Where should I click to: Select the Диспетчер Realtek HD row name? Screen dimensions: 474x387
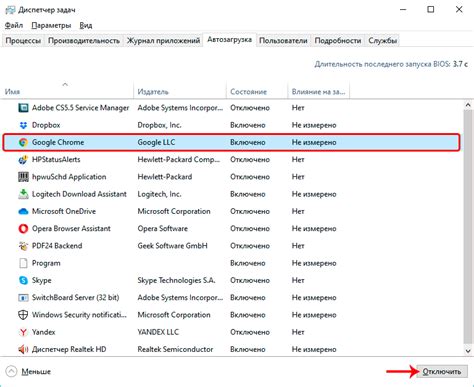[x=69, y=349]
